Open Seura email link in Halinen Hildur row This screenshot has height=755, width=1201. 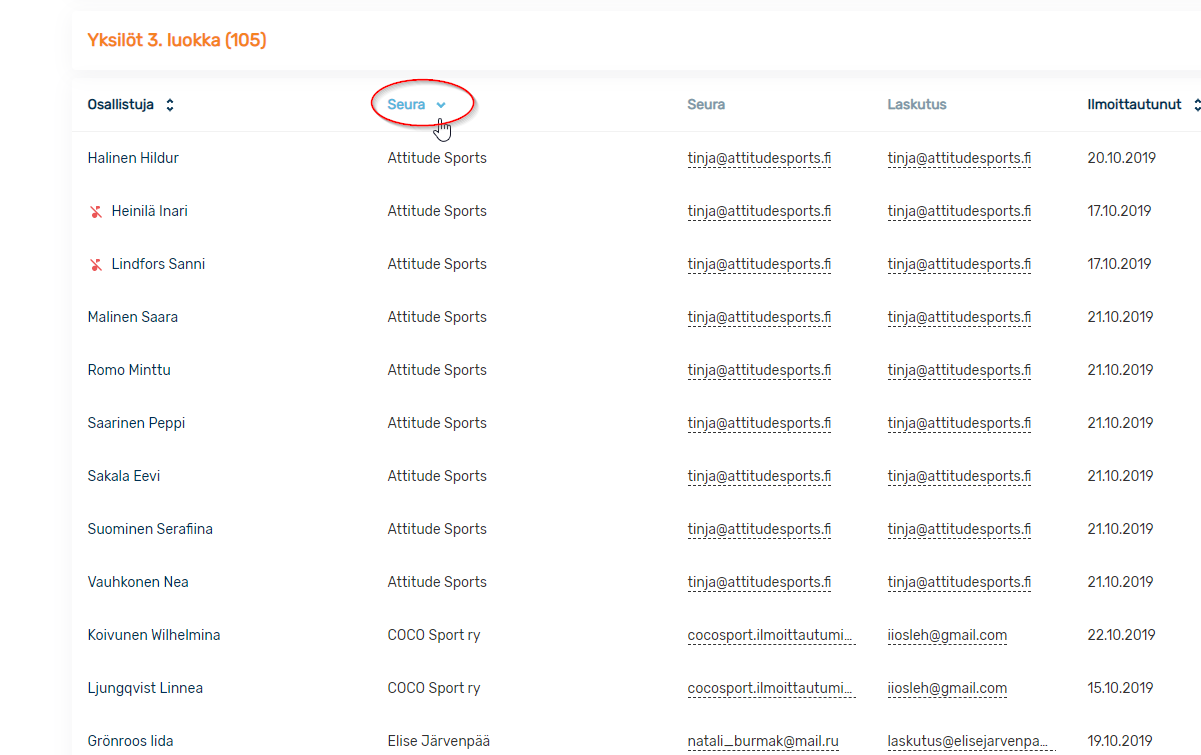[x=759, y=158]
